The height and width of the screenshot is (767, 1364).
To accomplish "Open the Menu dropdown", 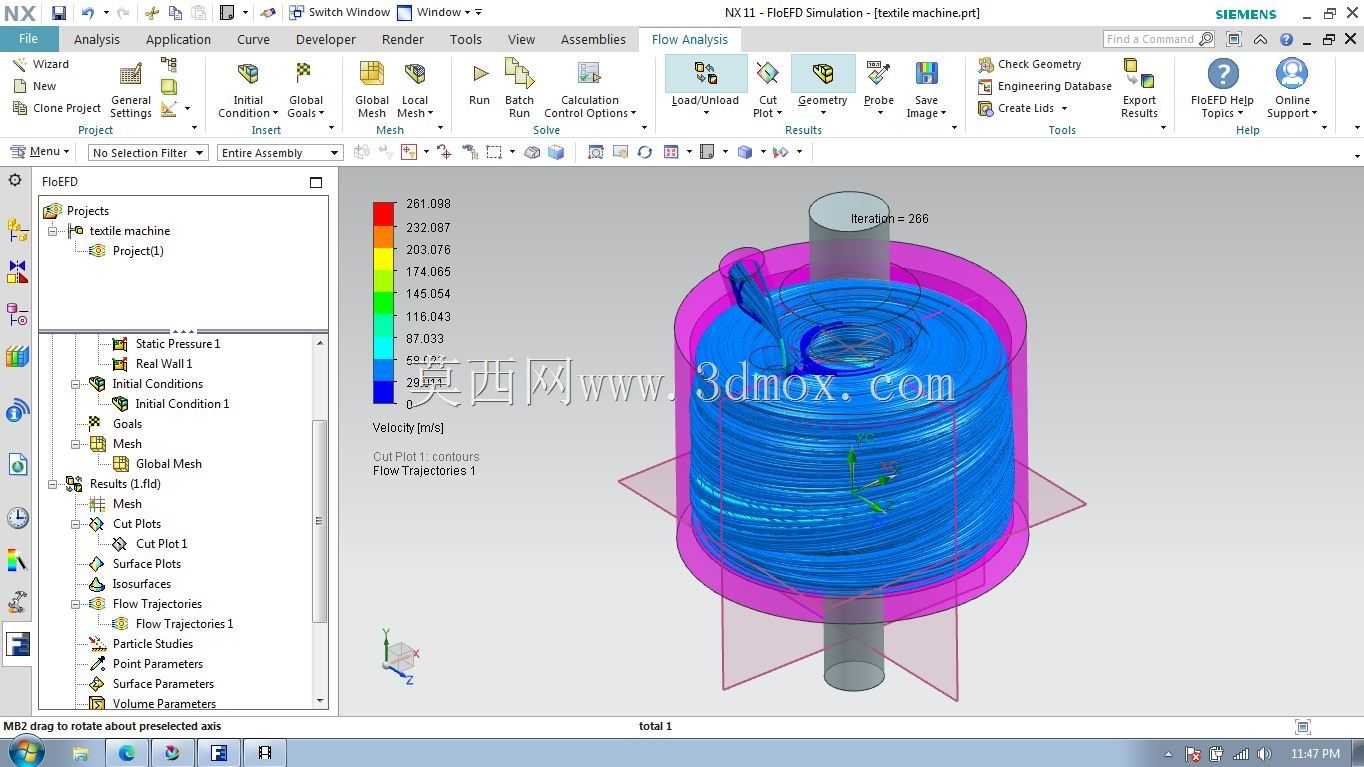I will pos(40,152).
